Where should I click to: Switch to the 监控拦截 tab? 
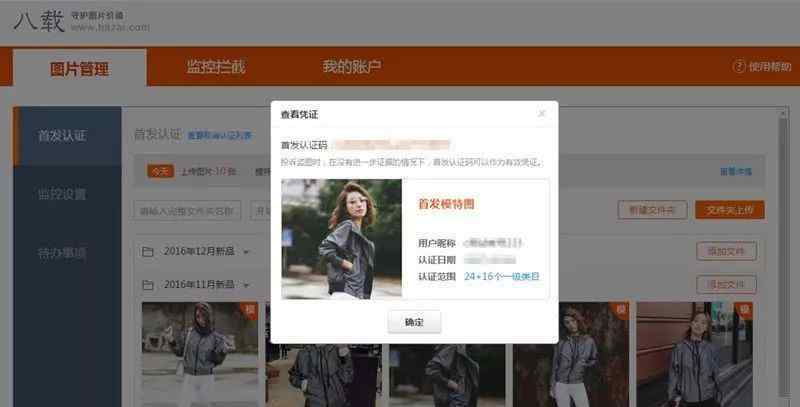(x=216, y=66)
